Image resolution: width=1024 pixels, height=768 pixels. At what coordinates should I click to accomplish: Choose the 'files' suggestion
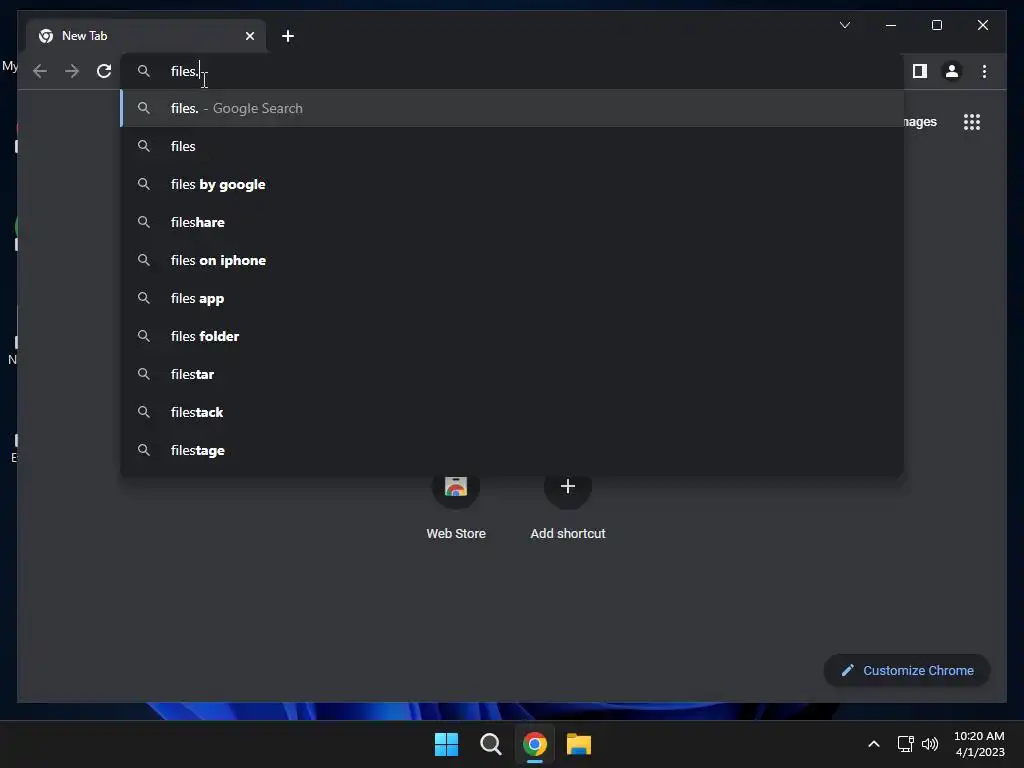[512, 146]
